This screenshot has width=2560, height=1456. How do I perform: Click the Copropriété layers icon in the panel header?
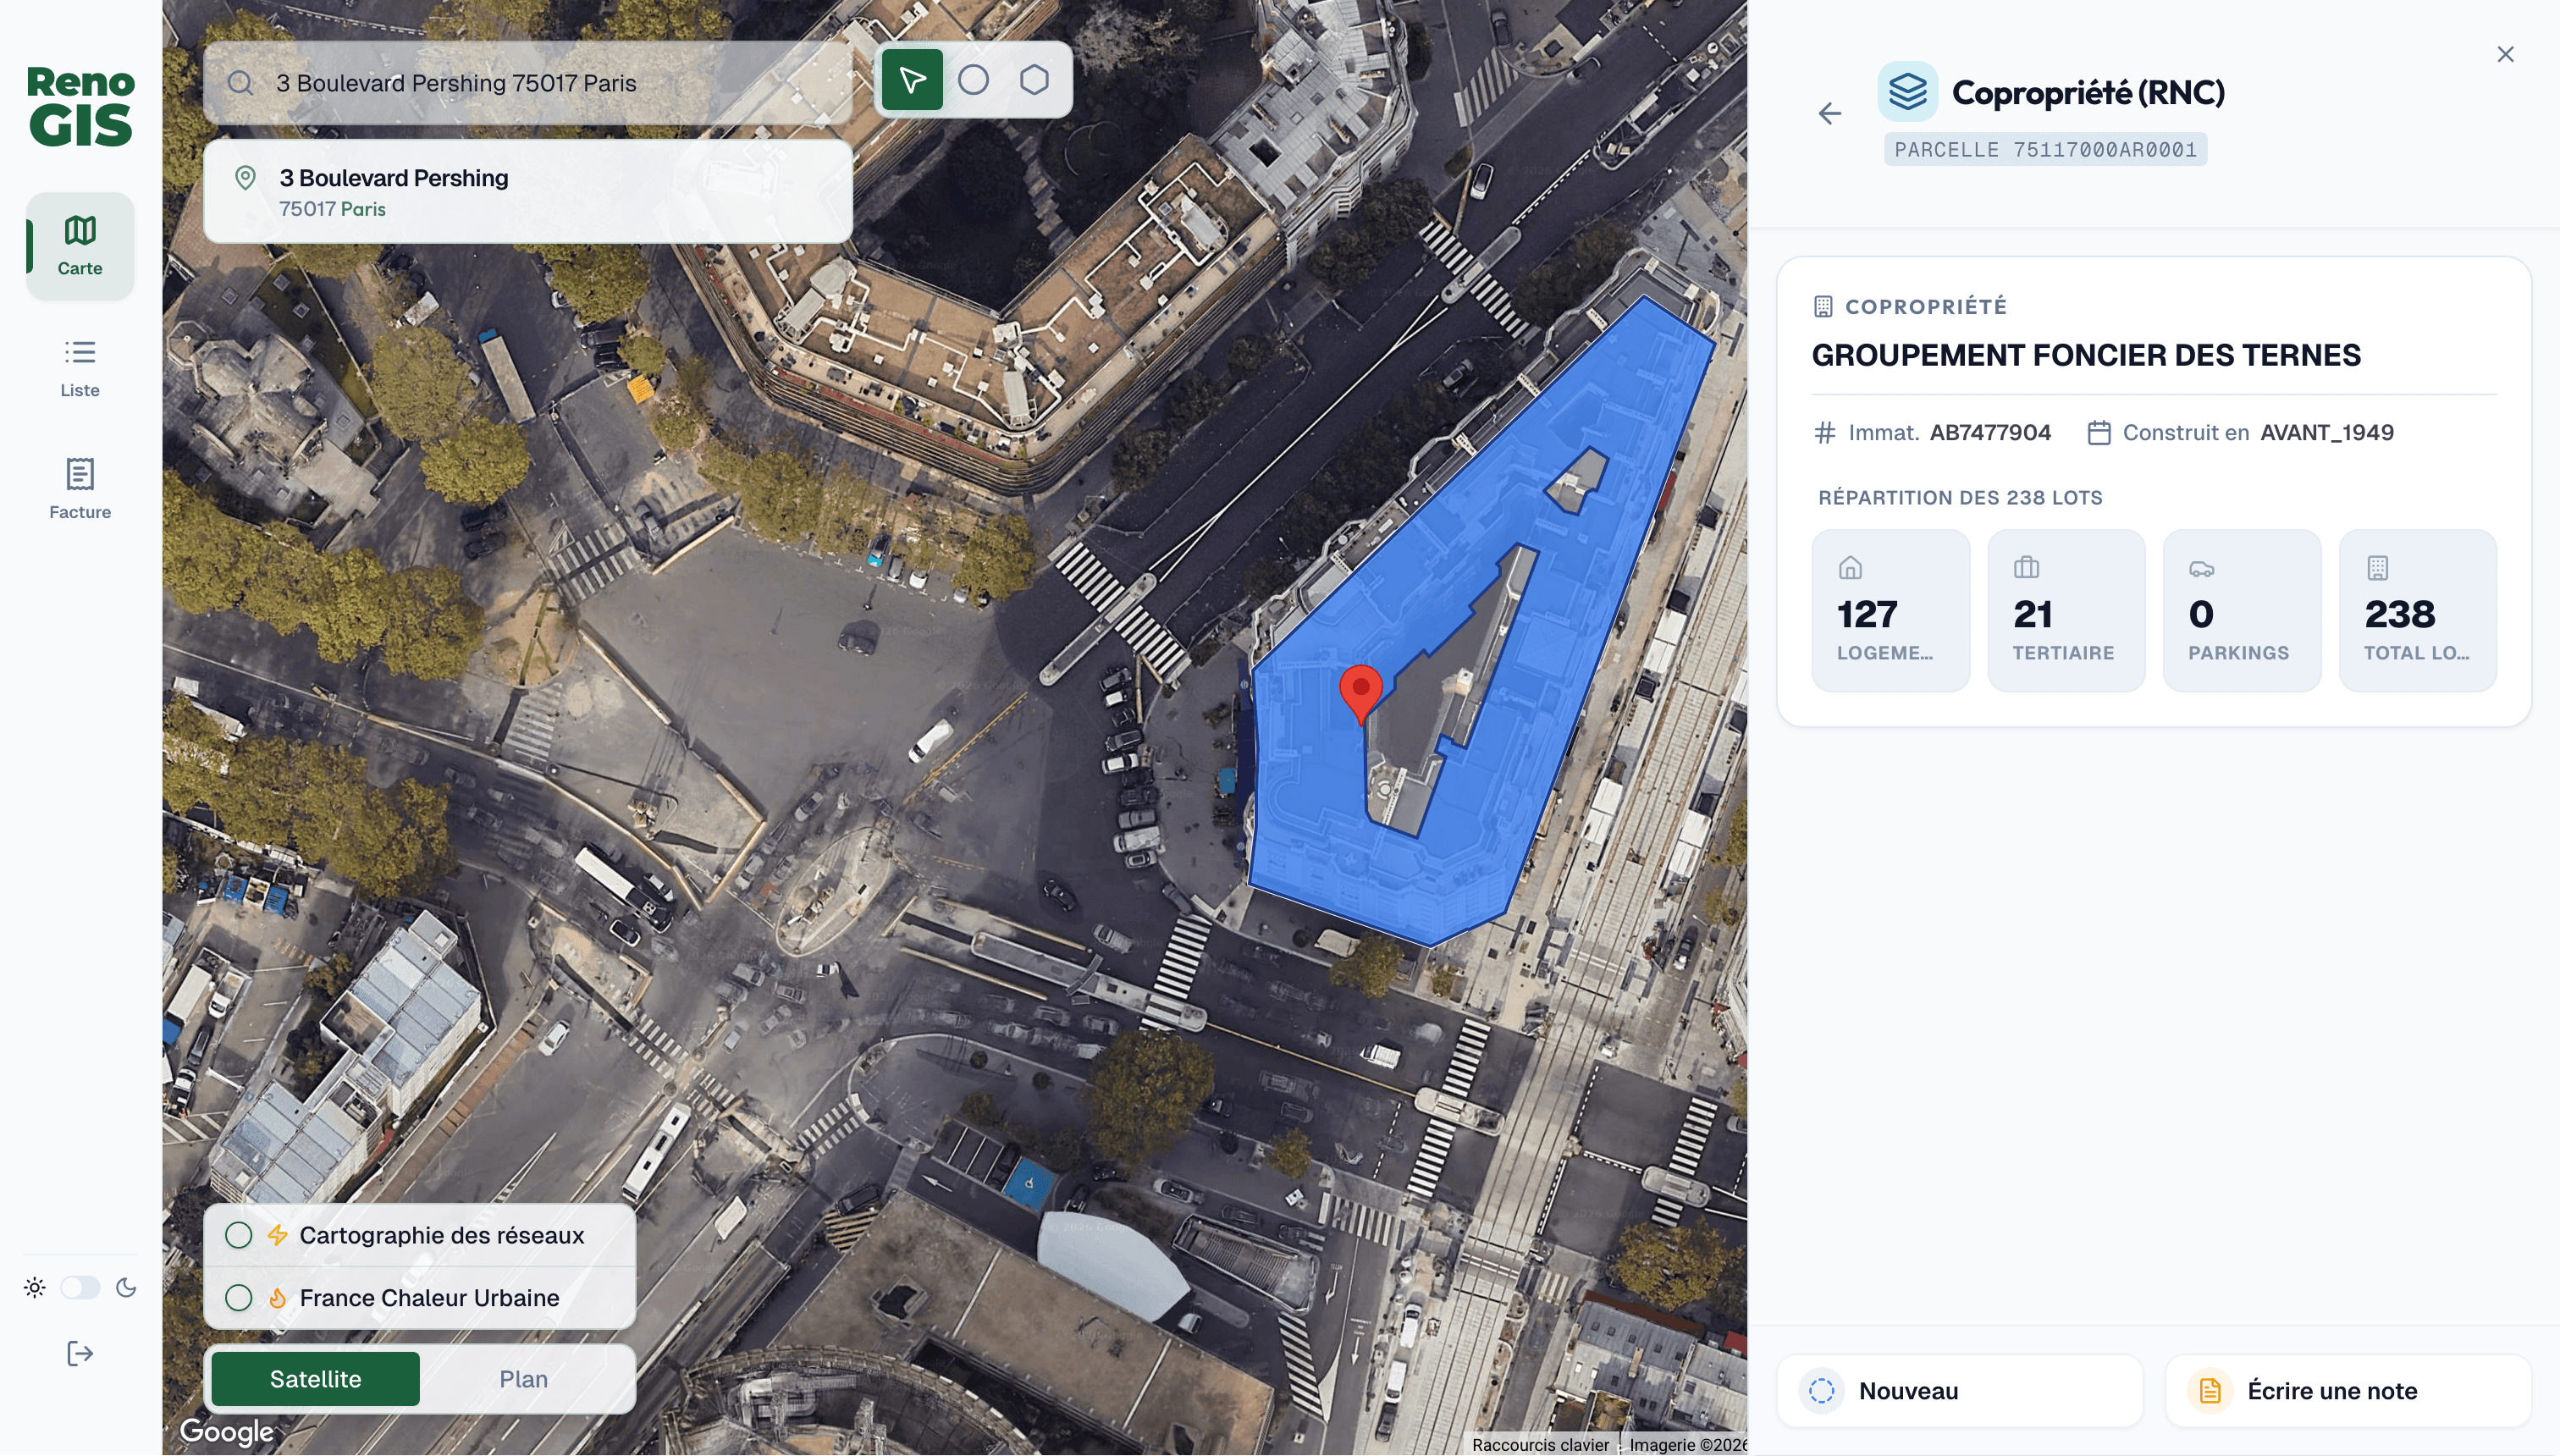(1909, 92)
